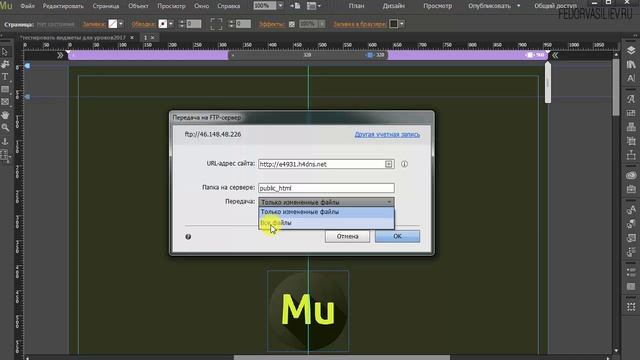Image resolution: width=640 pixels, height=360 pixels.
Task: Click the page-jump icon next to zoom
Action: point(295,6)
